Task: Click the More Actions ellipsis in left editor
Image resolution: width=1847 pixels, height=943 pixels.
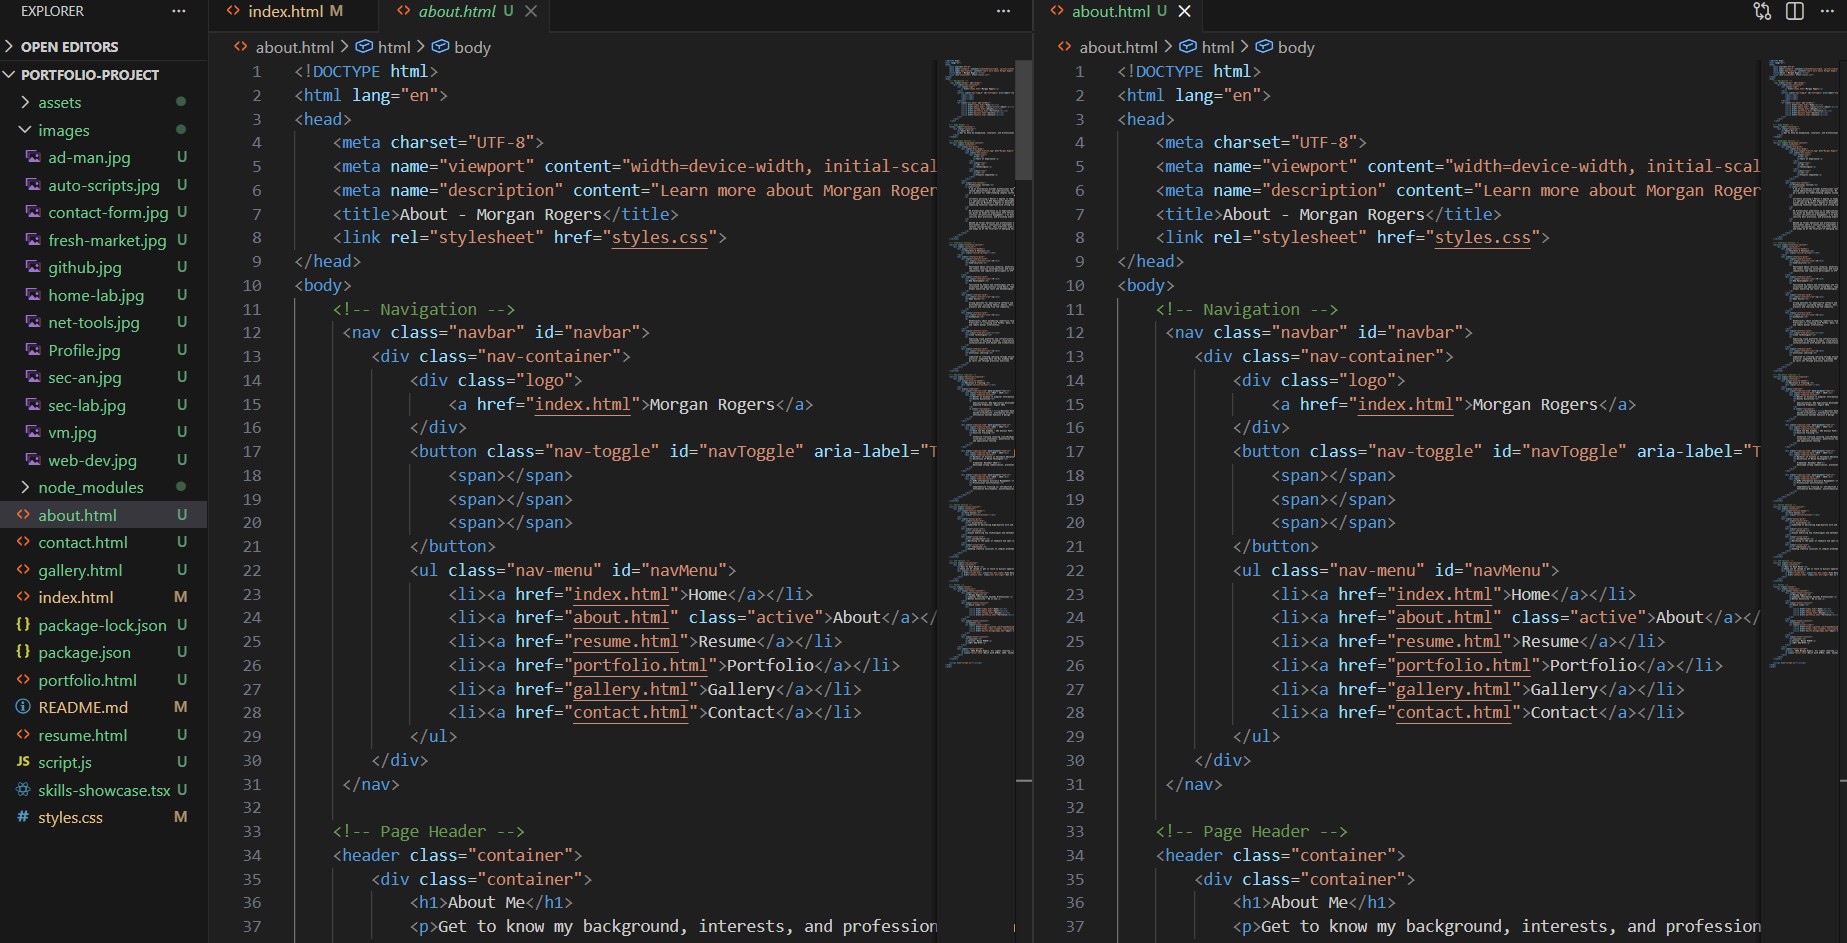Action: [x=1002, y=9]
